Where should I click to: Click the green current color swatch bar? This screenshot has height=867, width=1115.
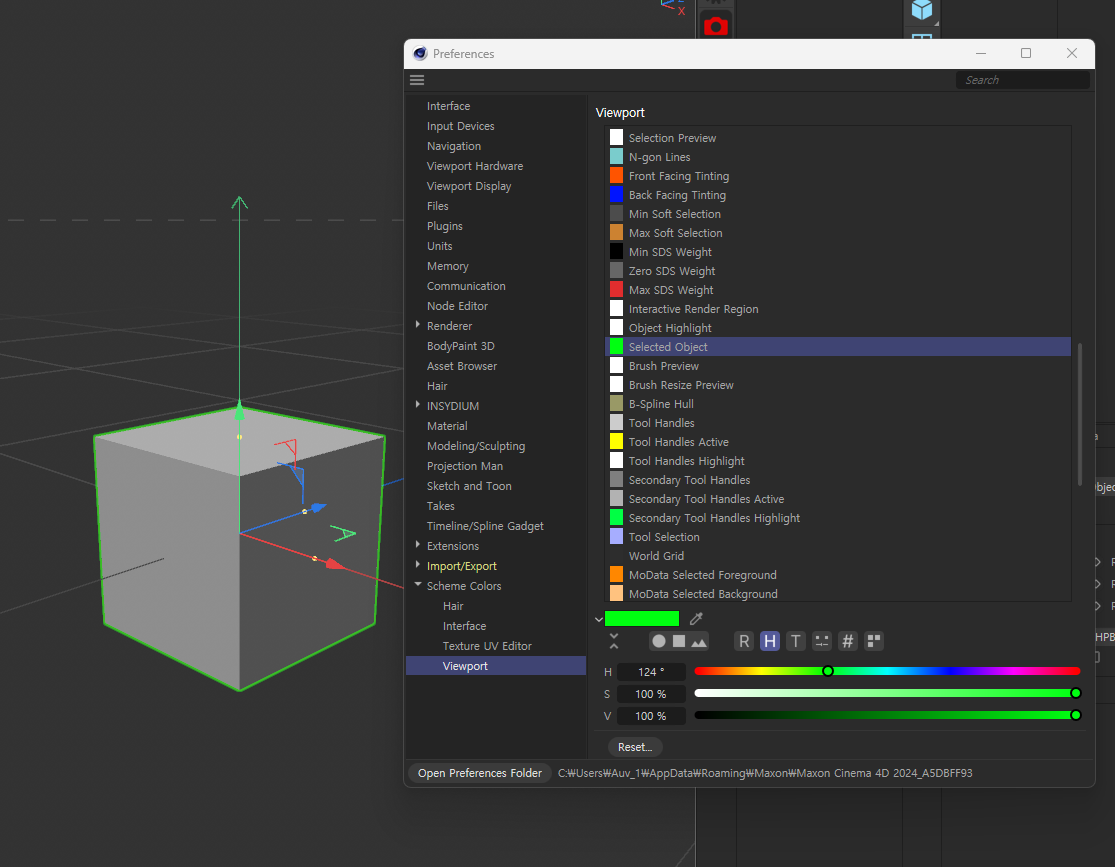point(641,618)
